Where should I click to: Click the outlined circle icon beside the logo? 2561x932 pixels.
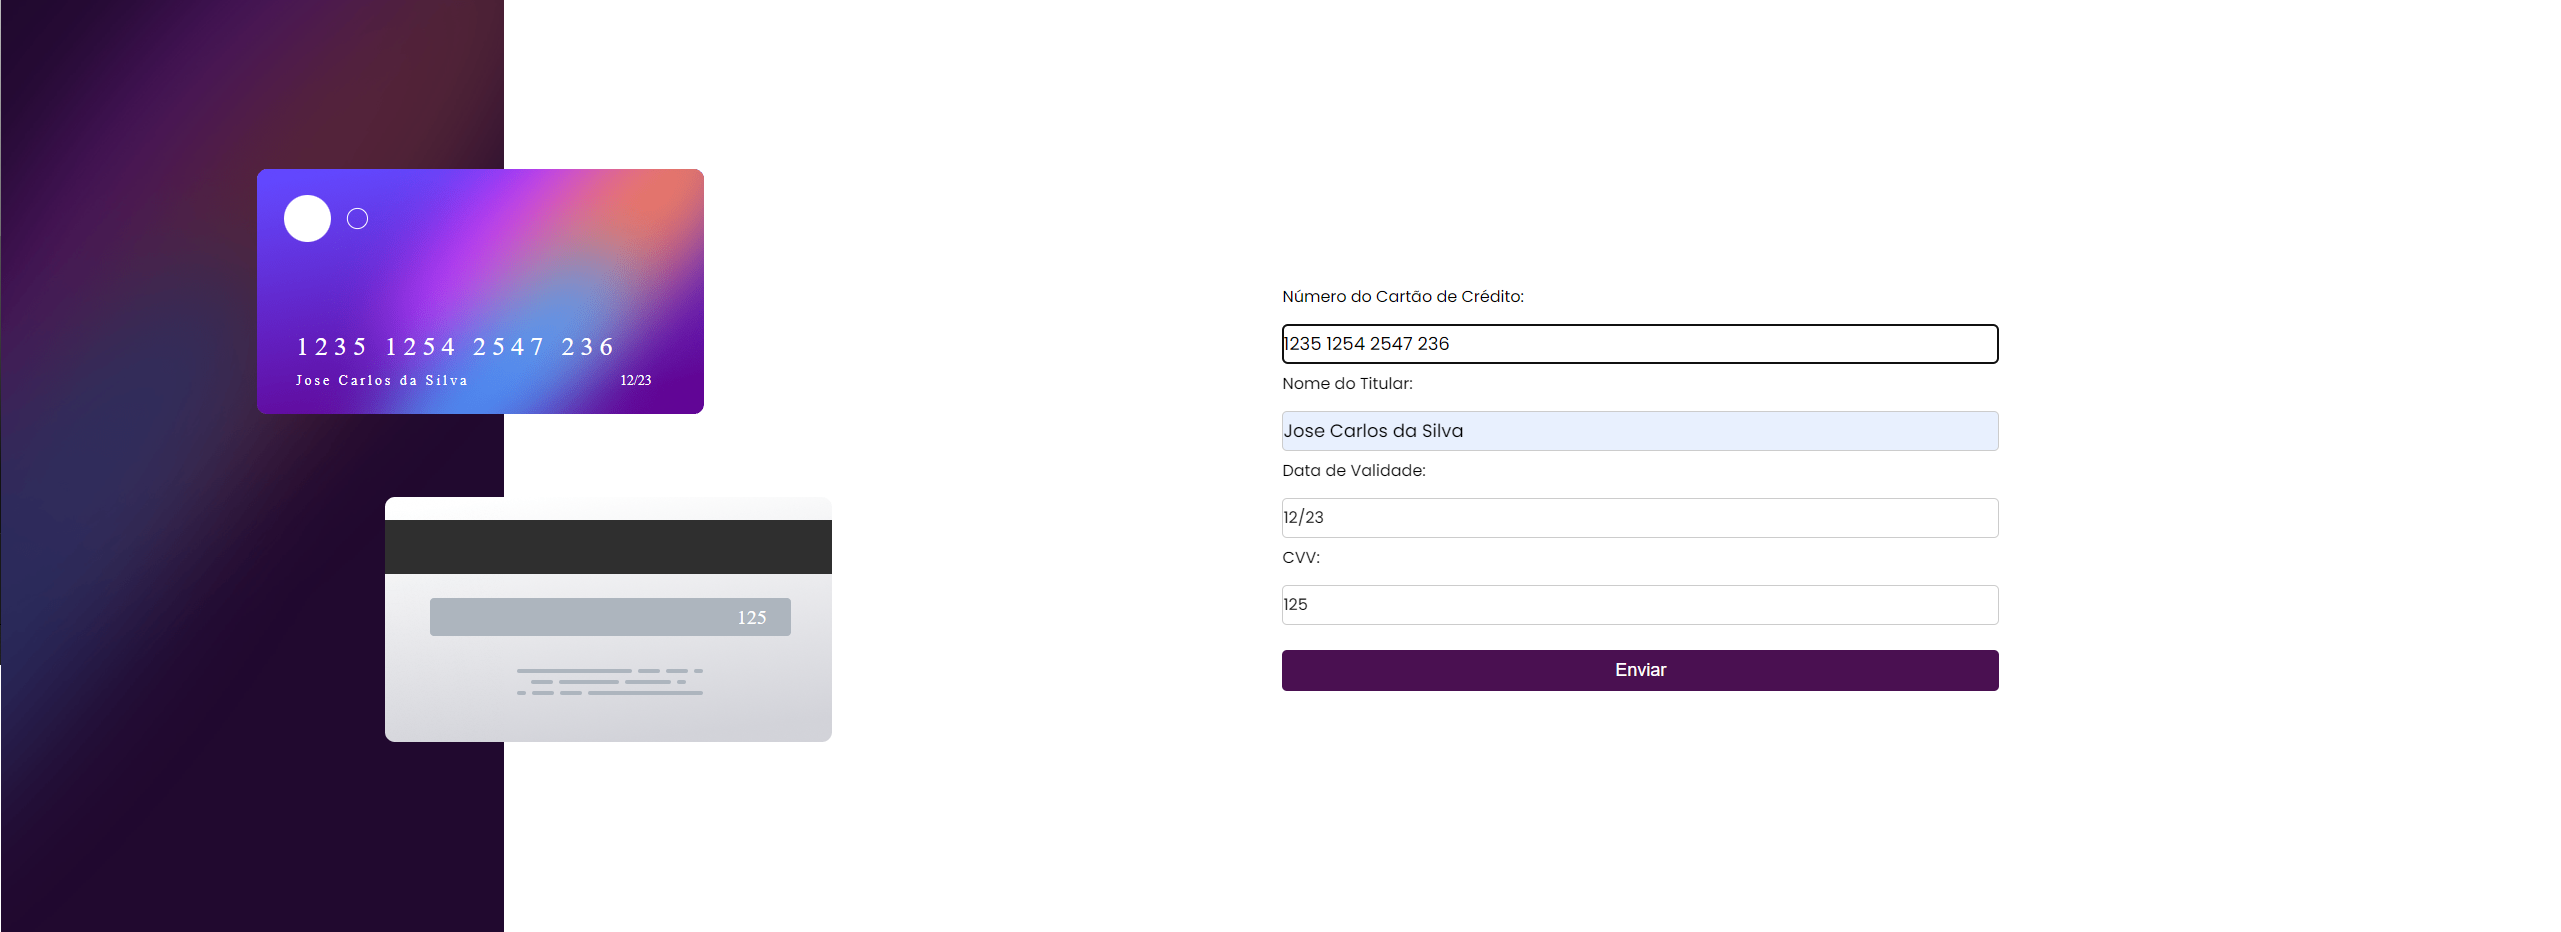pos(356,218)
